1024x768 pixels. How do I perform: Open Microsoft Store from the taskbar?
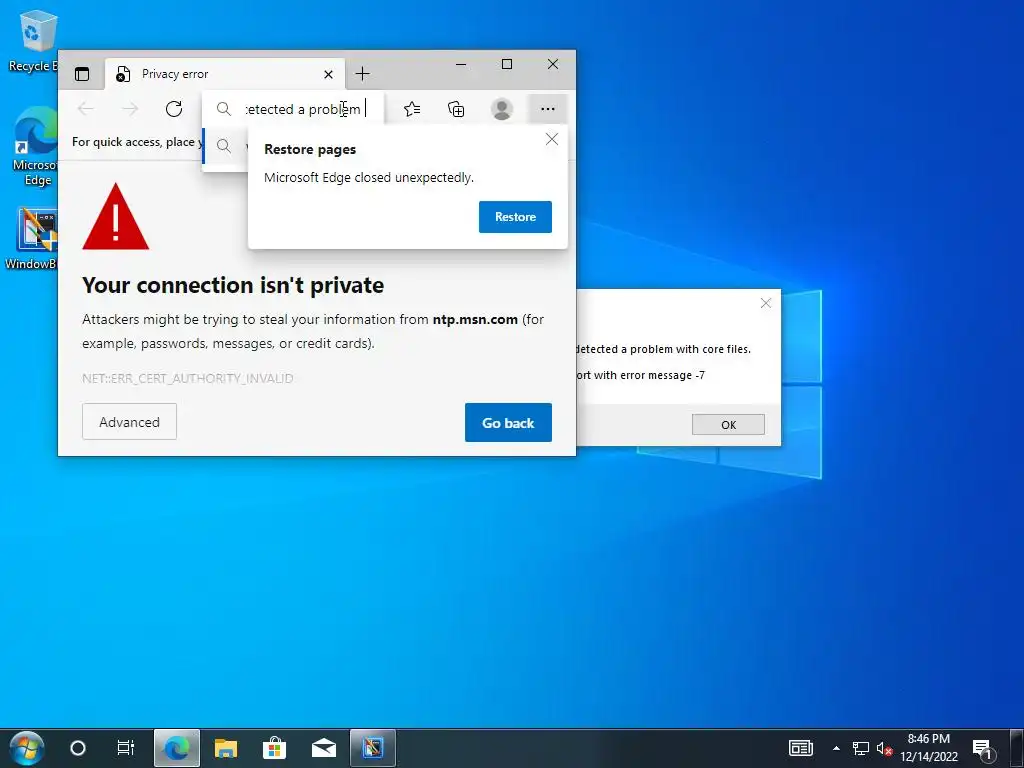click(274, 748)
